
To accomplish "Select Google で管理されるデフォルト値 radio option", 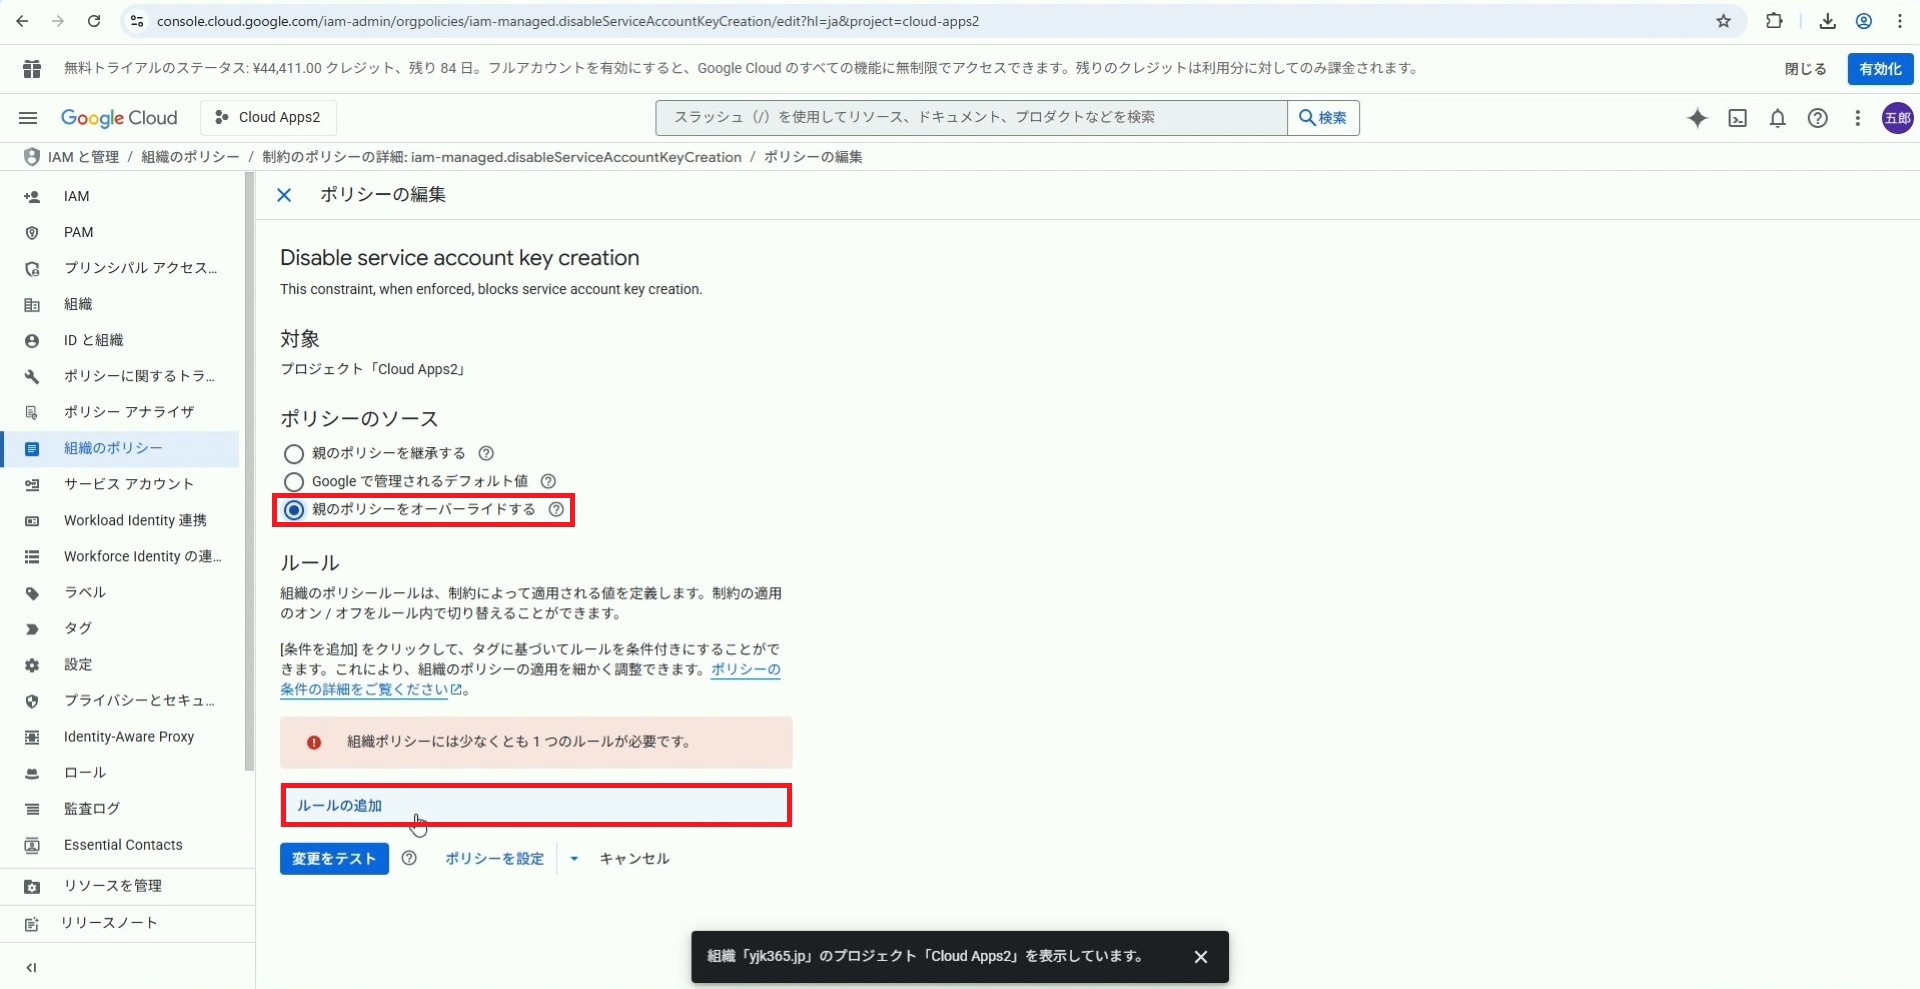I will [x=294, y=482].
